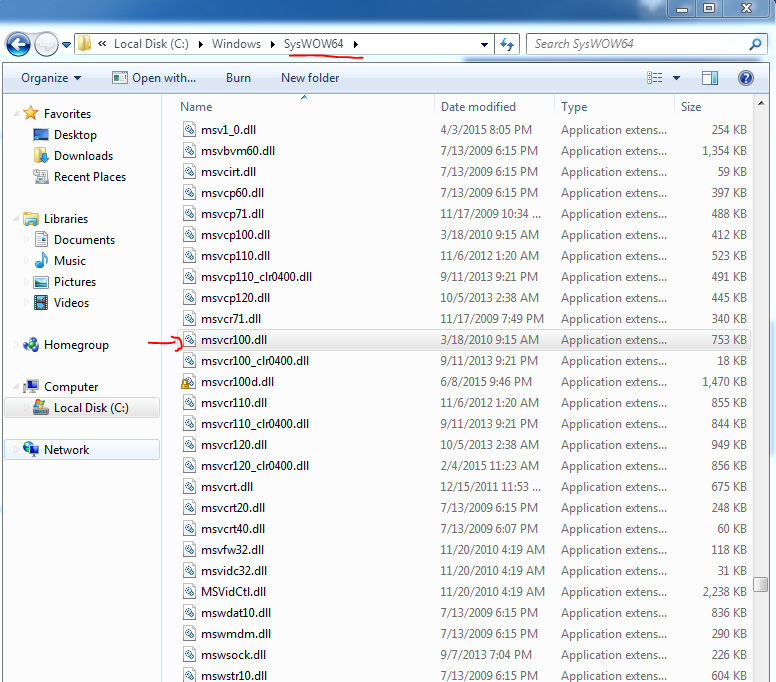Screen dimensions: 776x682
Task: Select the locked msvcr100d.dll icon
Action: pos(187,382)
